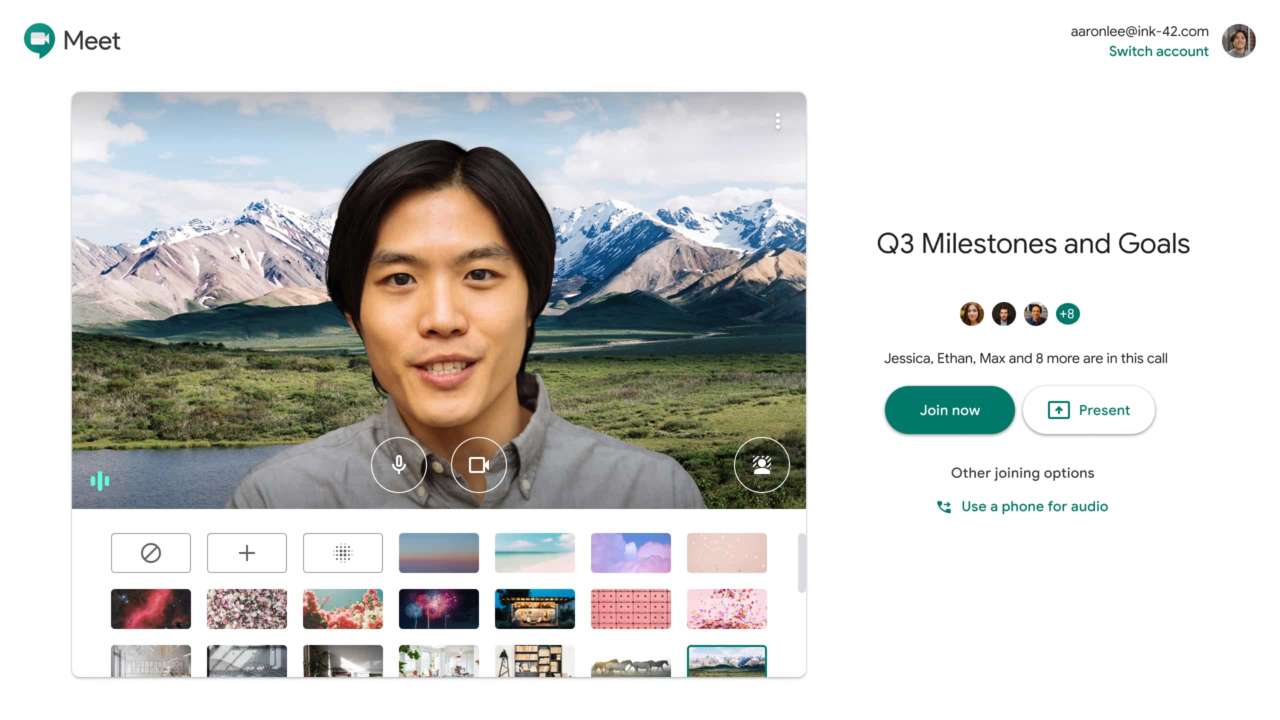
Task: Join the meeting now
Action: (948, 409)
